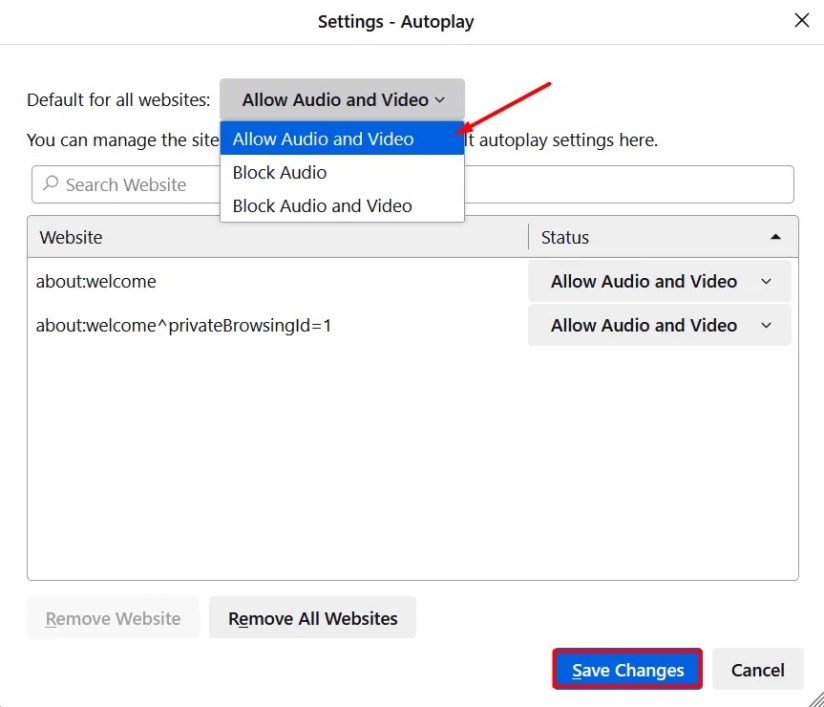Click the divider between Website and Status headers

pyautogui.click(x=528, y=238)
